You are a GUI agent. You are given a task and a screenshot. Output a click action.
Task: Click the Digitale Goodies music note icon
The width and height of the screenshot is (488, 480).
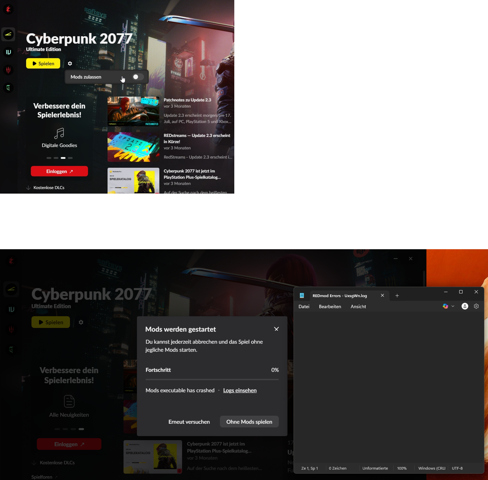coord(59,133)
